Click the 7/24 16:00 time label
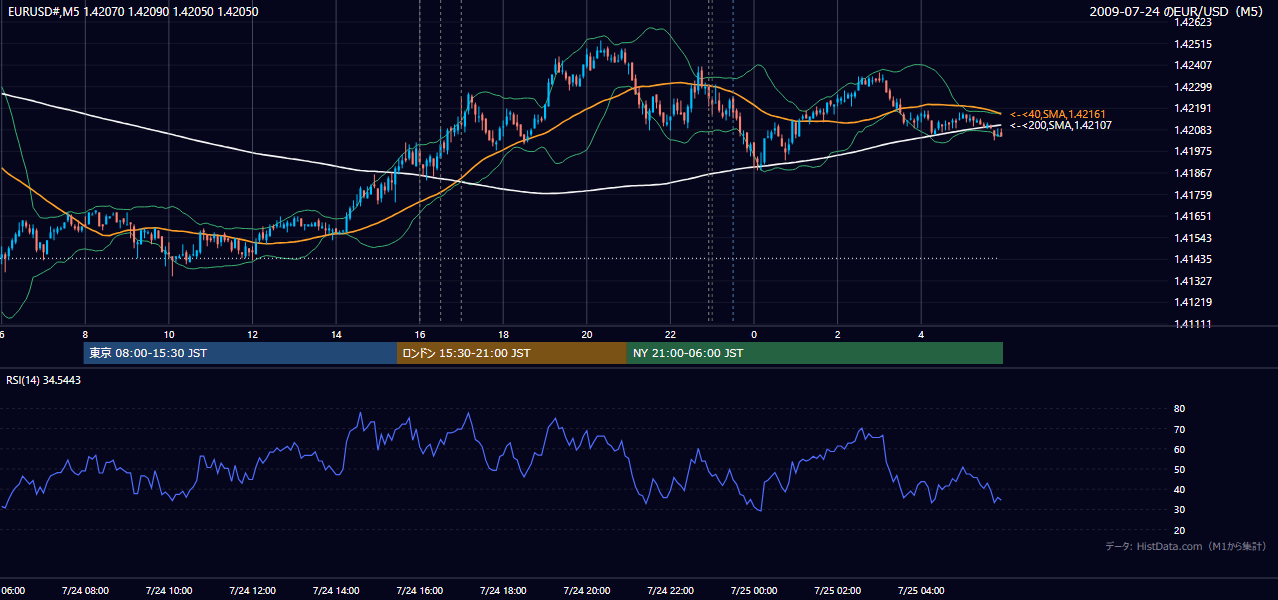 click(x=419, y=591)
